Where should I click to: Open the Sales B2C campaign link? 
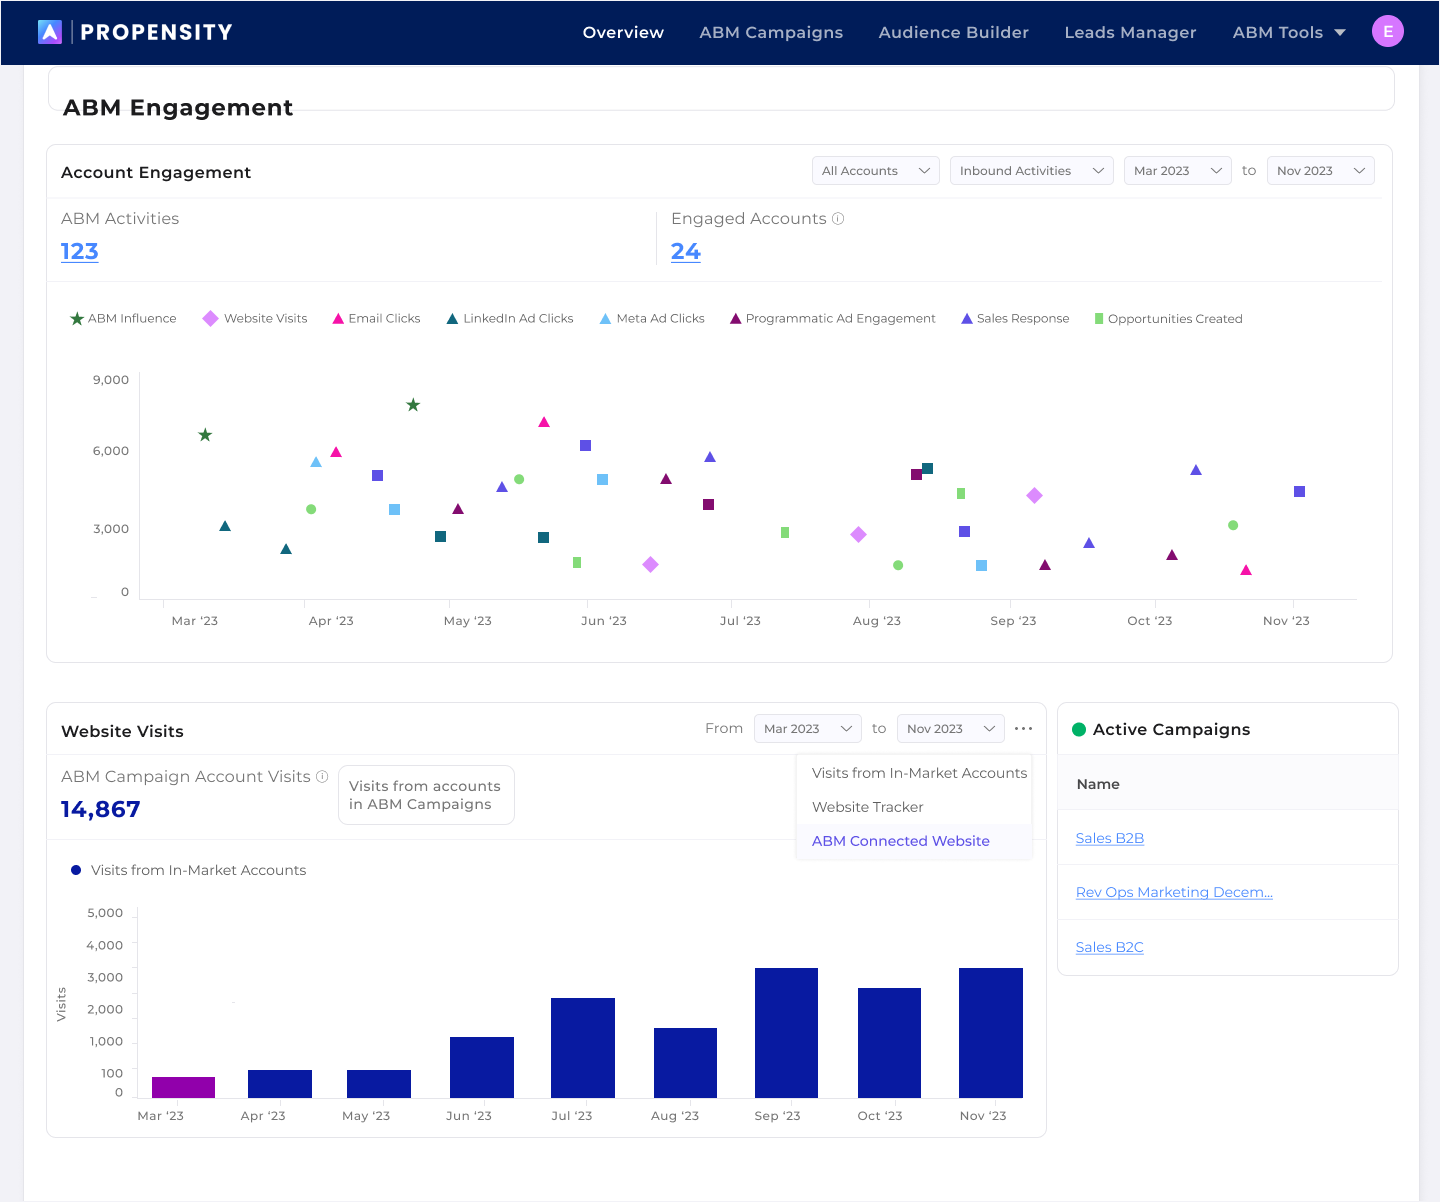click(x=1110, y=947)
